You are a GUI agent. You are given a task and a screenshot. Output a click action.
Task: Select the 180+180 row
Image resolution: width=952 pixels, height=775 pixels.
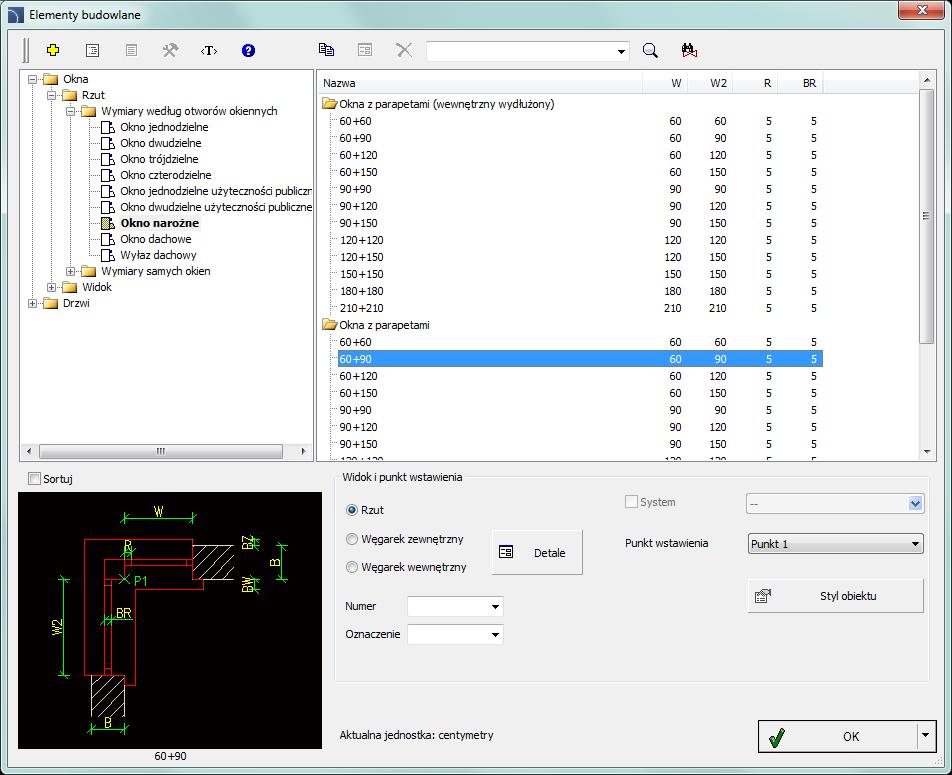(580, 291)
